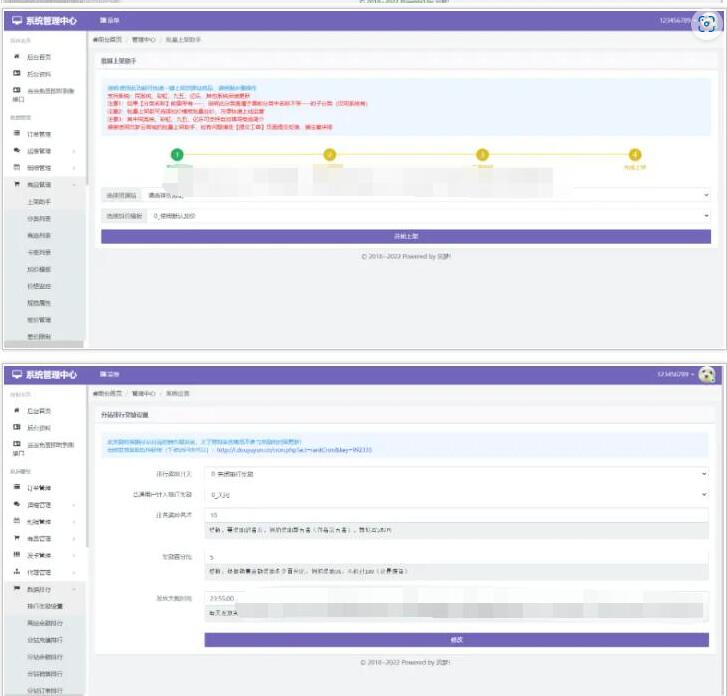Click the yellow step 2 circle indicator
This screenshot has height=696, width=727.
[330, 155]
